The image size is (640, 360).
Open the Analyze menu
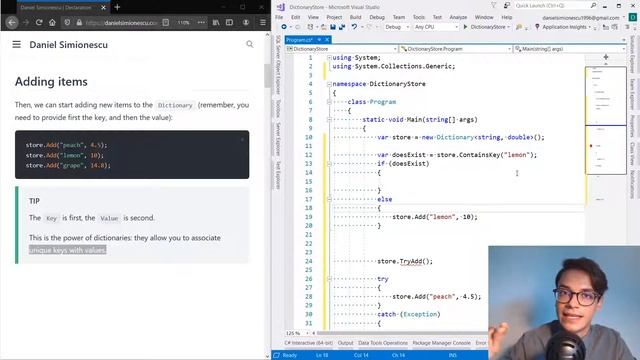click(x=458, y=17)
